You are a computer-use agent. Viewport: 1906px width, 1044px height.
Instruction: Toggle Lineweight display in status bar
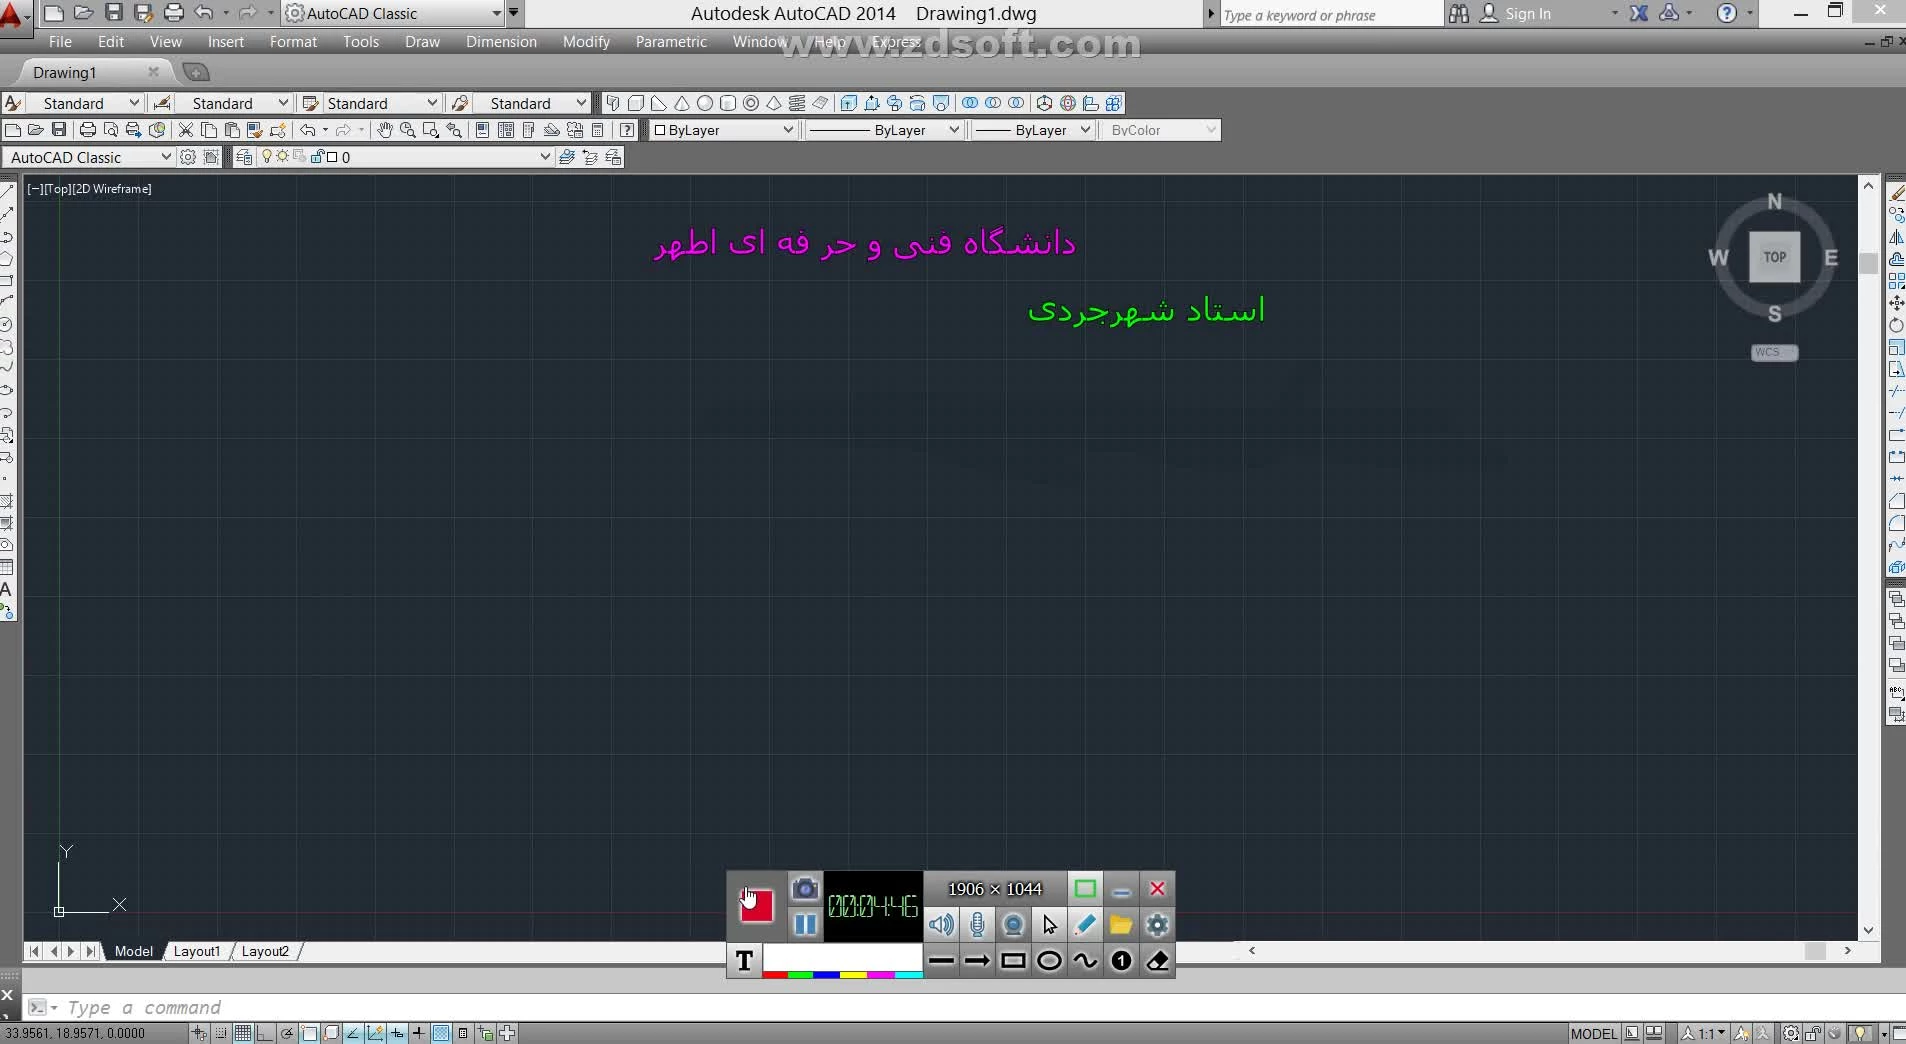[419, 1033]
